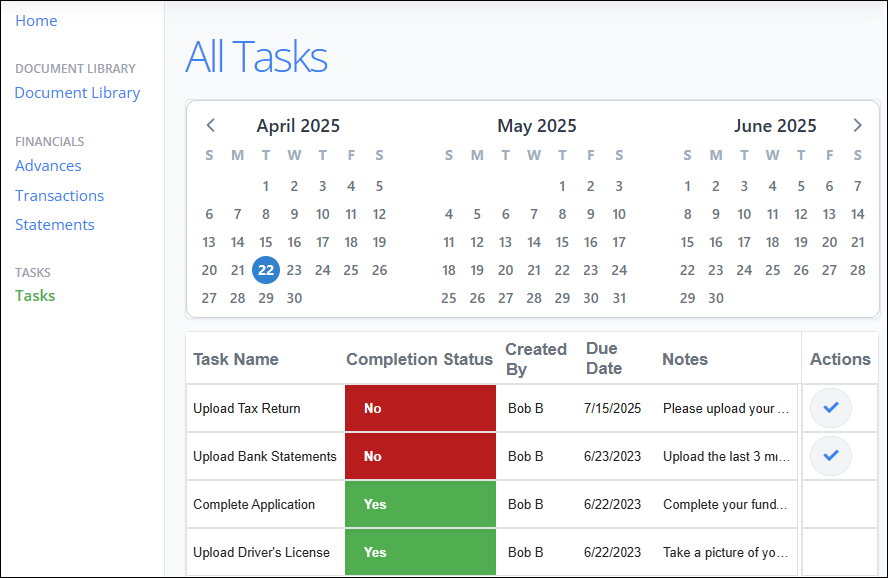Go to Statements in Financials

coord(55,225)
